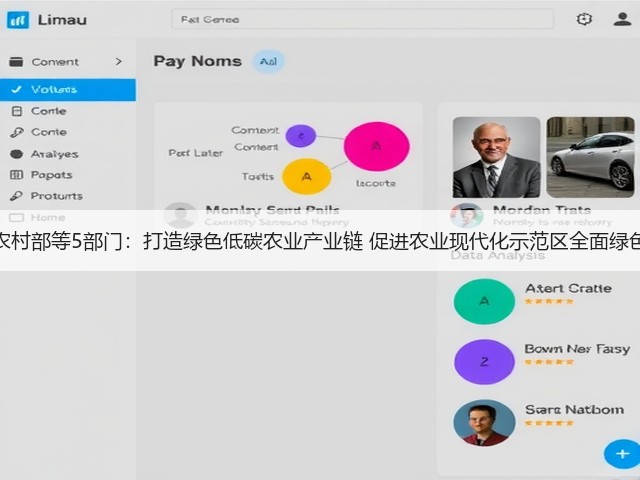Click the Sare Natbom profile photo
640x480 pixels.
click(x=484, y=422)
